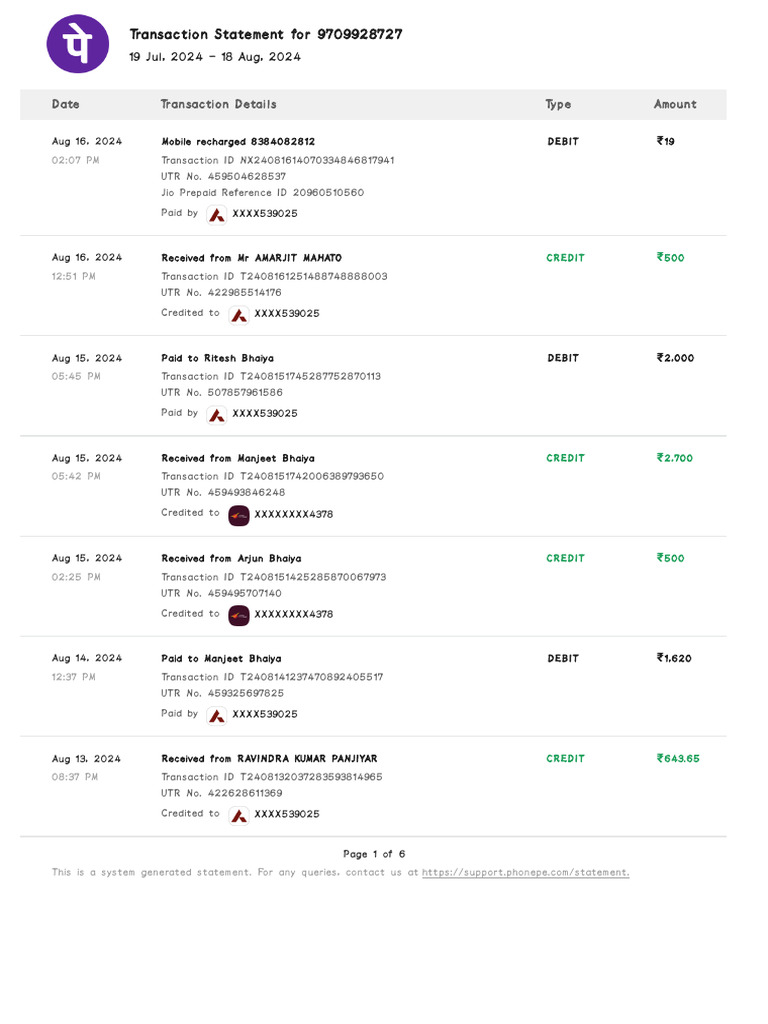Click the ₹2,700 credit amount

pyautogui.click(x=675, y=458)
